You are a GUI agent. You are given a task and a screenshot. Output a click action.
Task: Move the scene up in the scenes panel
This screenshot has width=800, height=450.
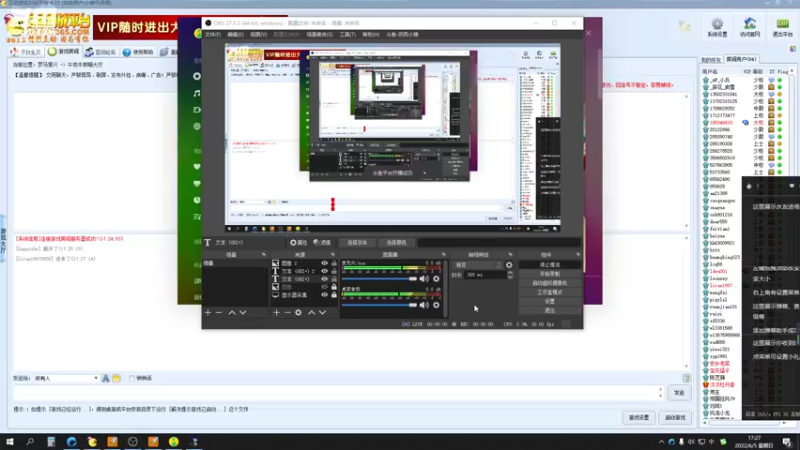pos(232,312)
